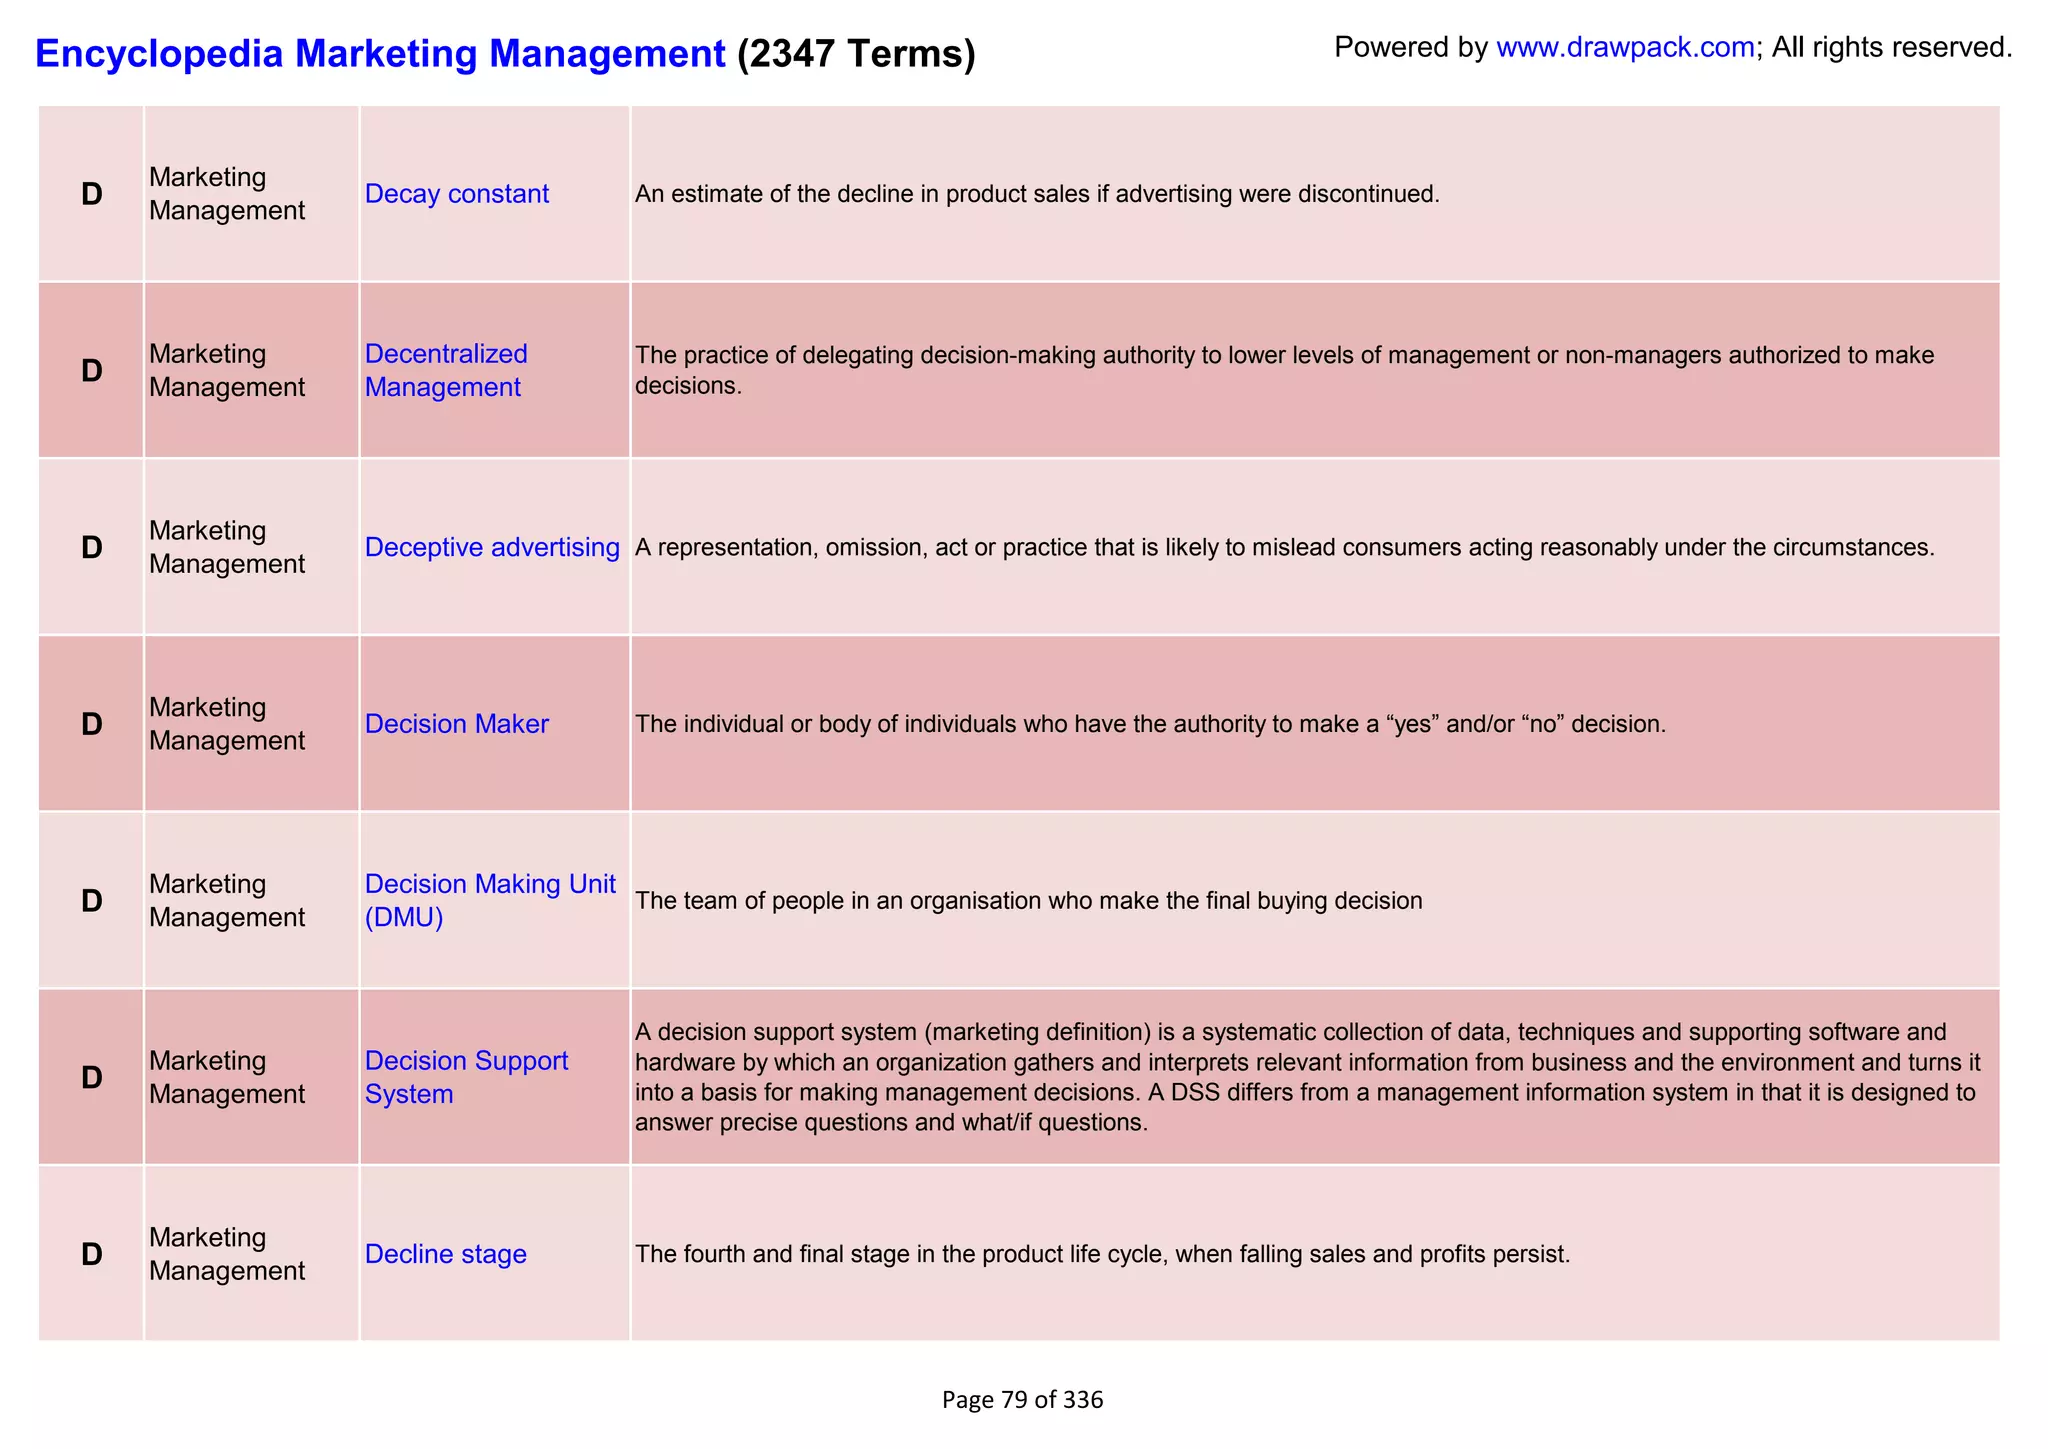Viewport: 2048px width, 1449px height.
Task: Click 'Marketing Management' in Decay constant row
Action: coord(227,194)
